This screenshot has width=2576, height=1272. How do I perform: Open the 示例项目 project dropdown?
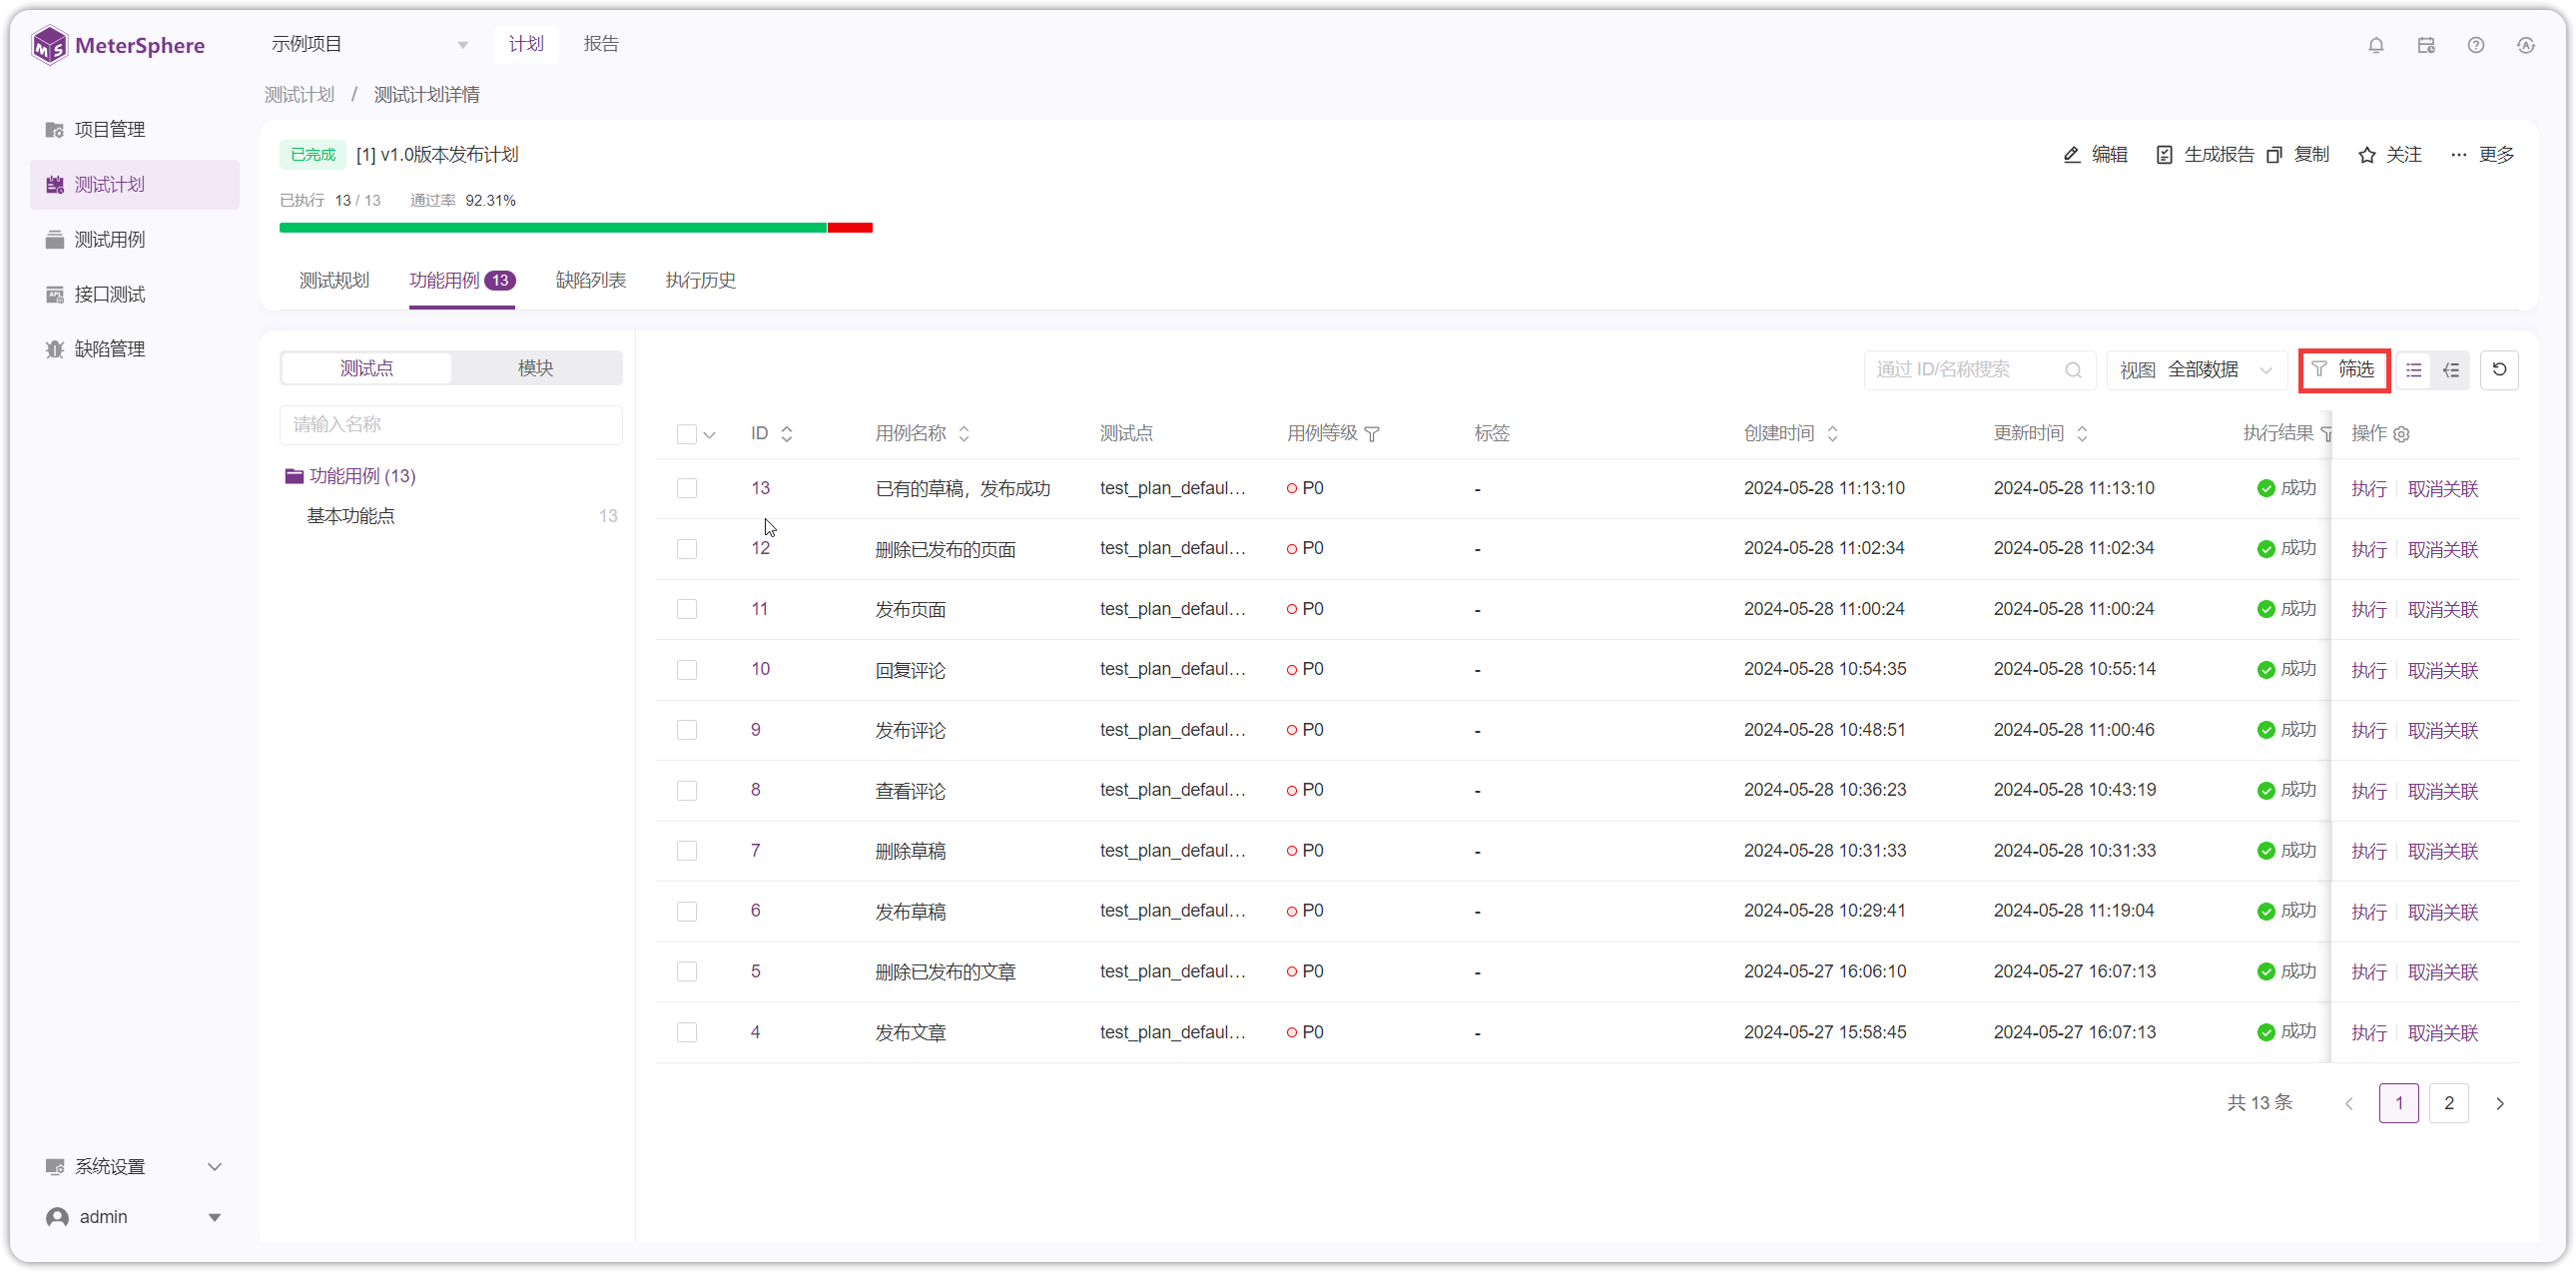pyautogui.click(x=369, y=44)
